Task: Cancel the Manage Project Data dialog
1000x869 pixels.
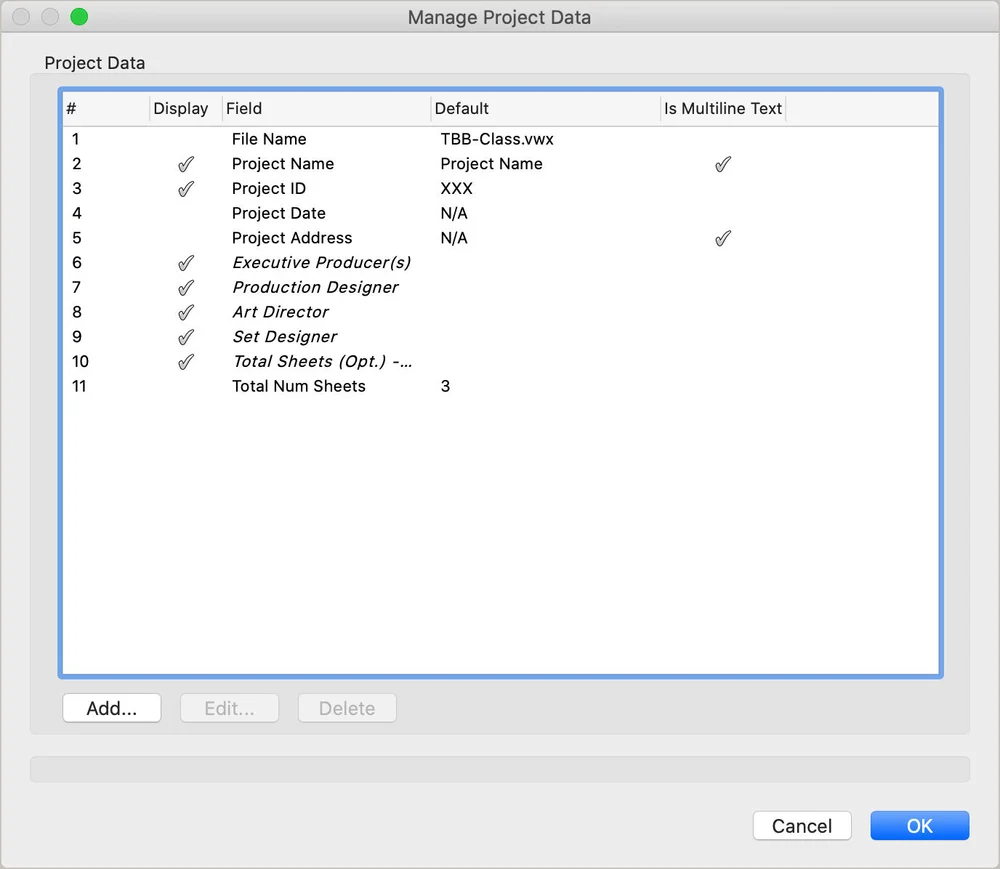Action: [802, 825]
